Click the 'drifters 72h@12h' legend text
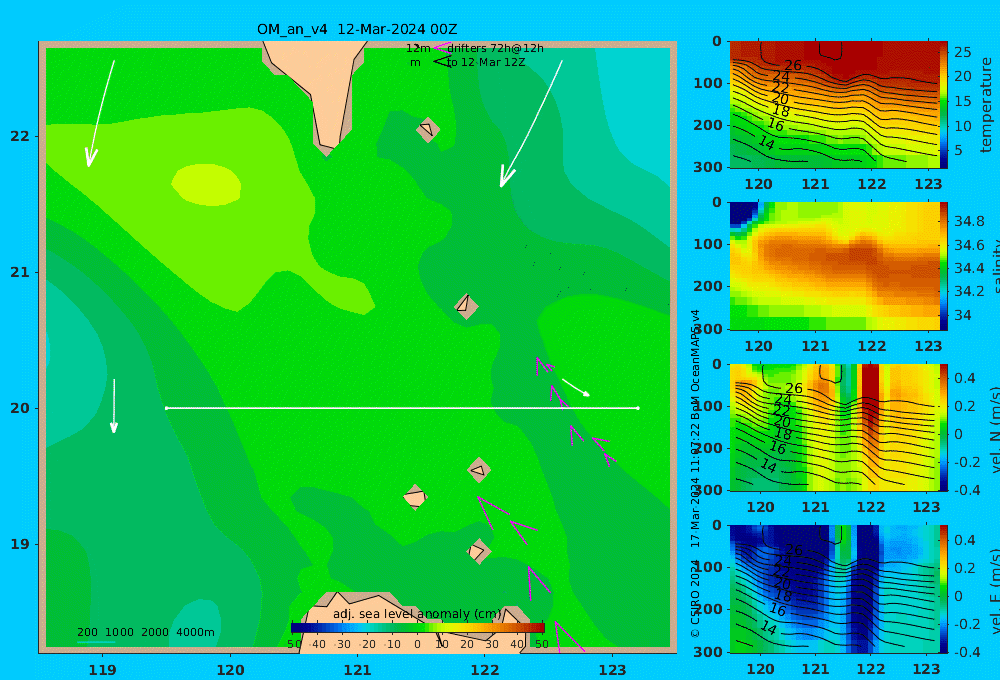The height and width of the screenshot is (680, 1000). [x=496, y=48]
